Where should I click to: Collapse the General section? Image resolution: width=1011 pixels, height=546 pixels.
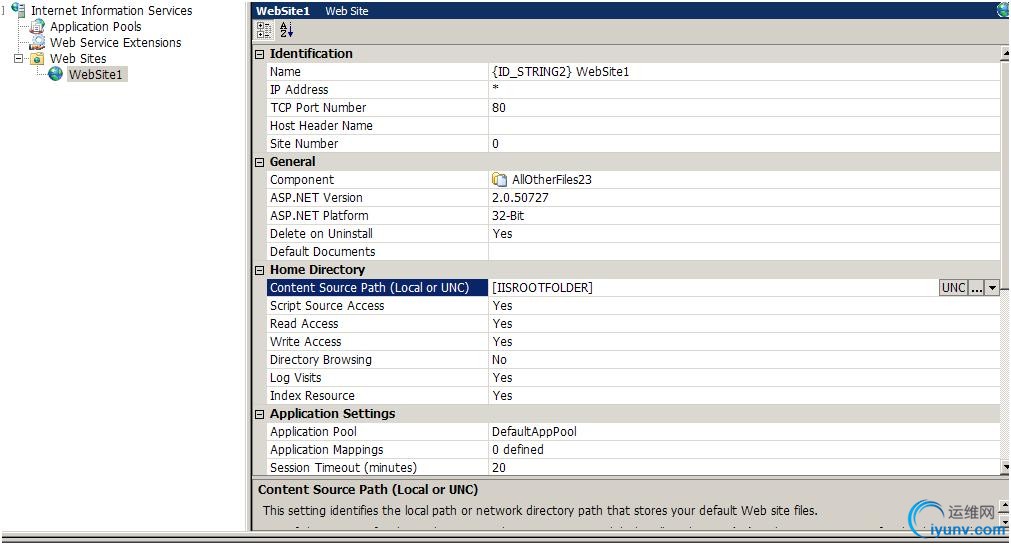[259, 162]
